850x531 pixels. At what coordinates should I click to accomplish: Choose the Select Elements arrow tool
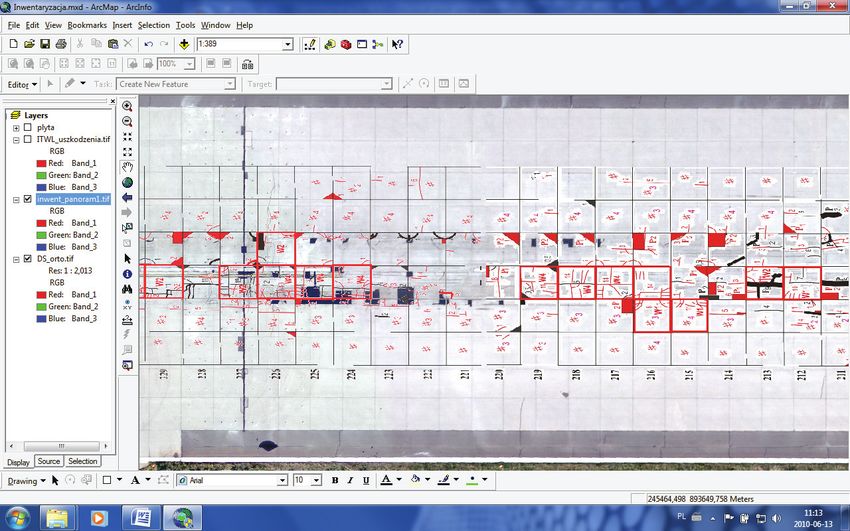(127, 259)
